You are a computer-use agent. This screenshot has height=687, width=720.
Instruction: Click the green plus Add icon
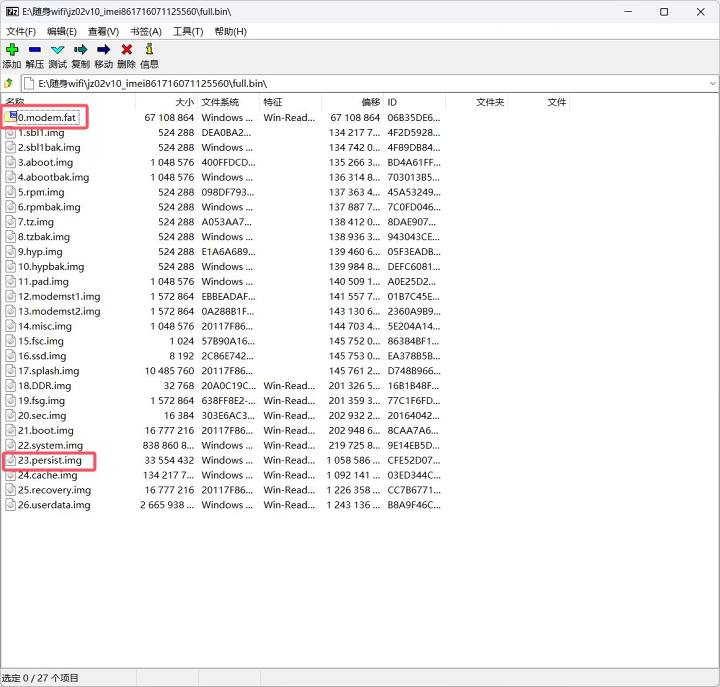(x=12, y=49)
